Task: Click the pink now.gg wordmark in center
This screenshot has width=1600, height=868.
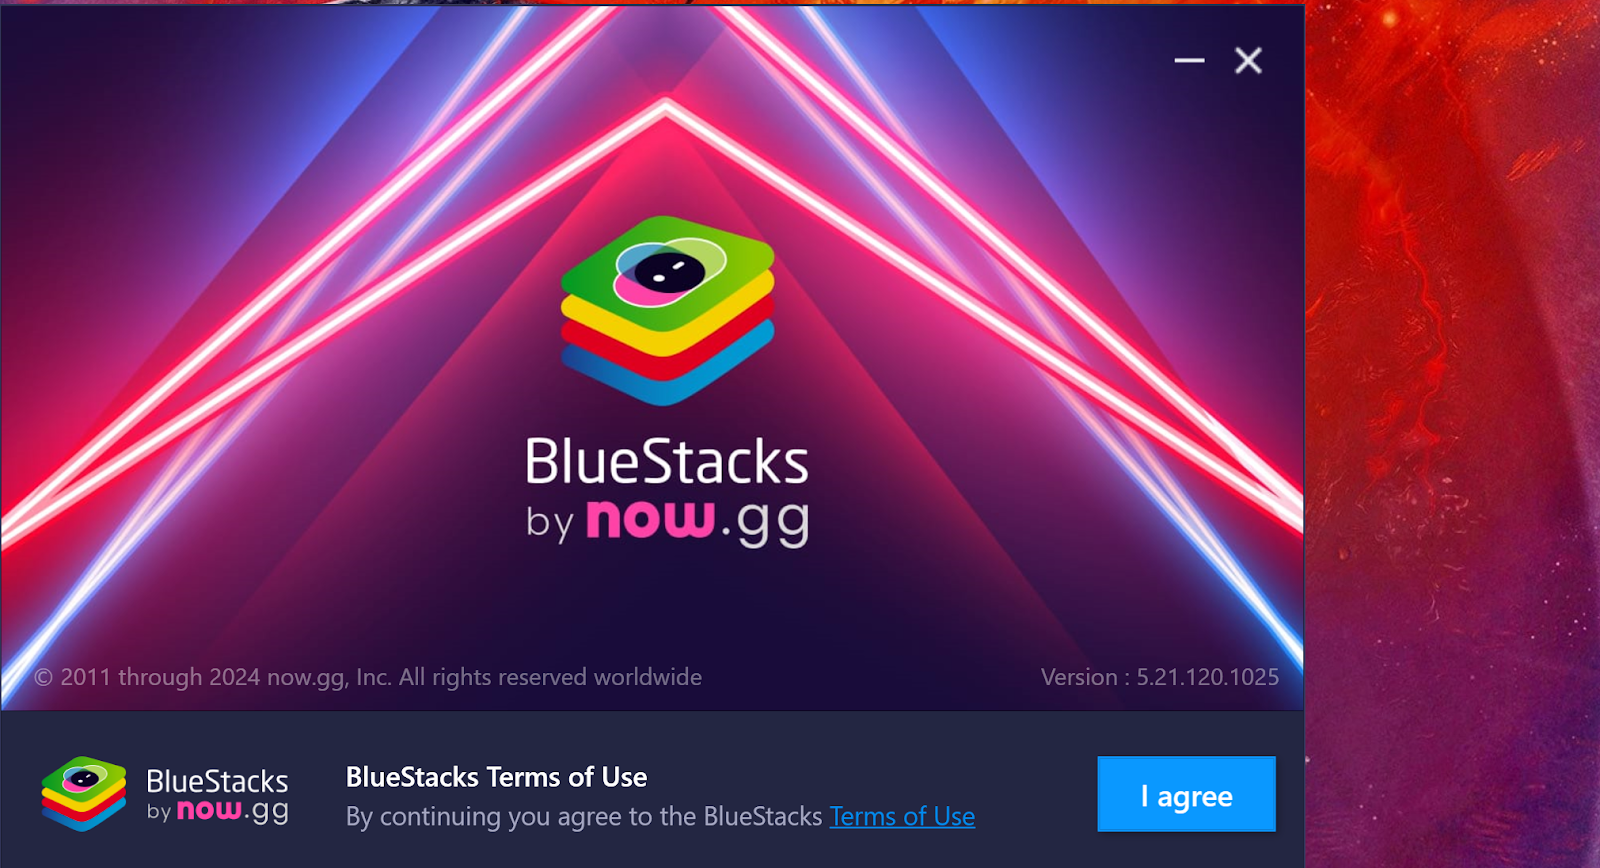Action: click(x=650, y=519)
